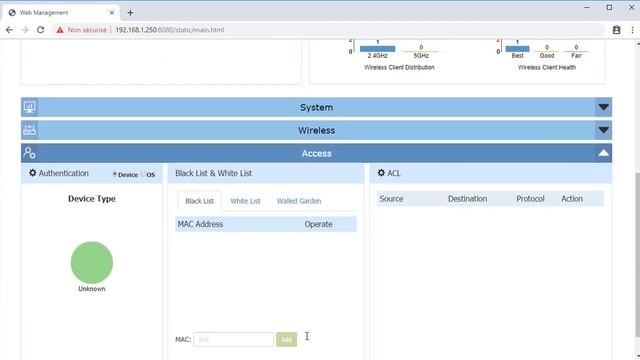Select the OS radio button
This screenshot has width=640, height=360.
143,174
